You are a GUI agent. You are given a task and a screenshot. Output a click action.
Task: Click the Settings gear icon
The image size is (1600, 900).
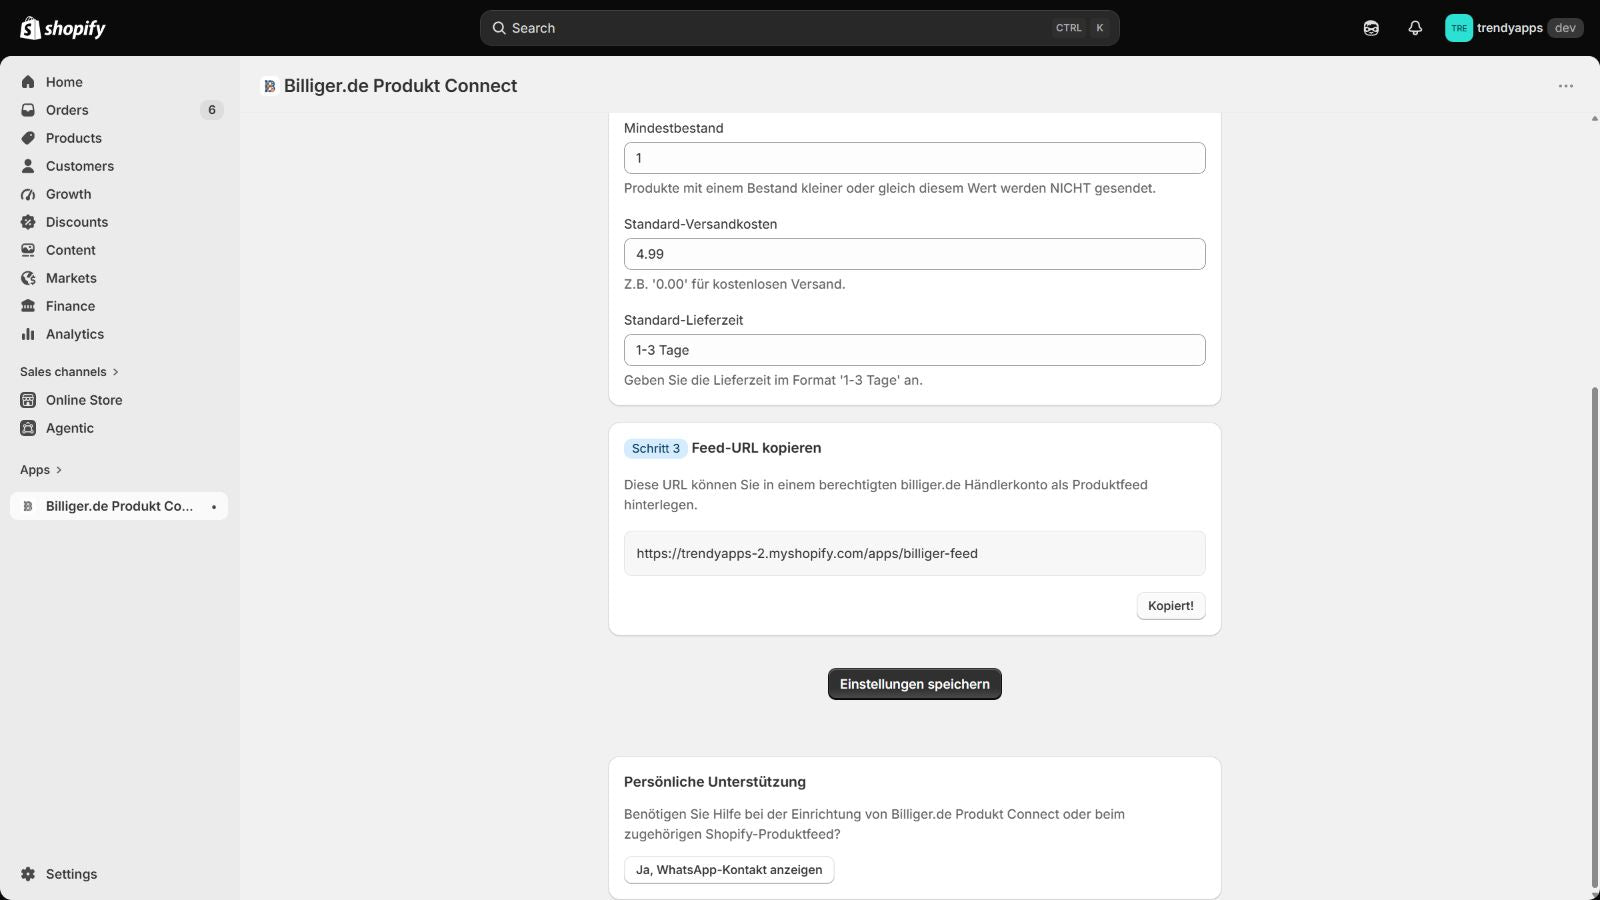(x=28, y=874)
